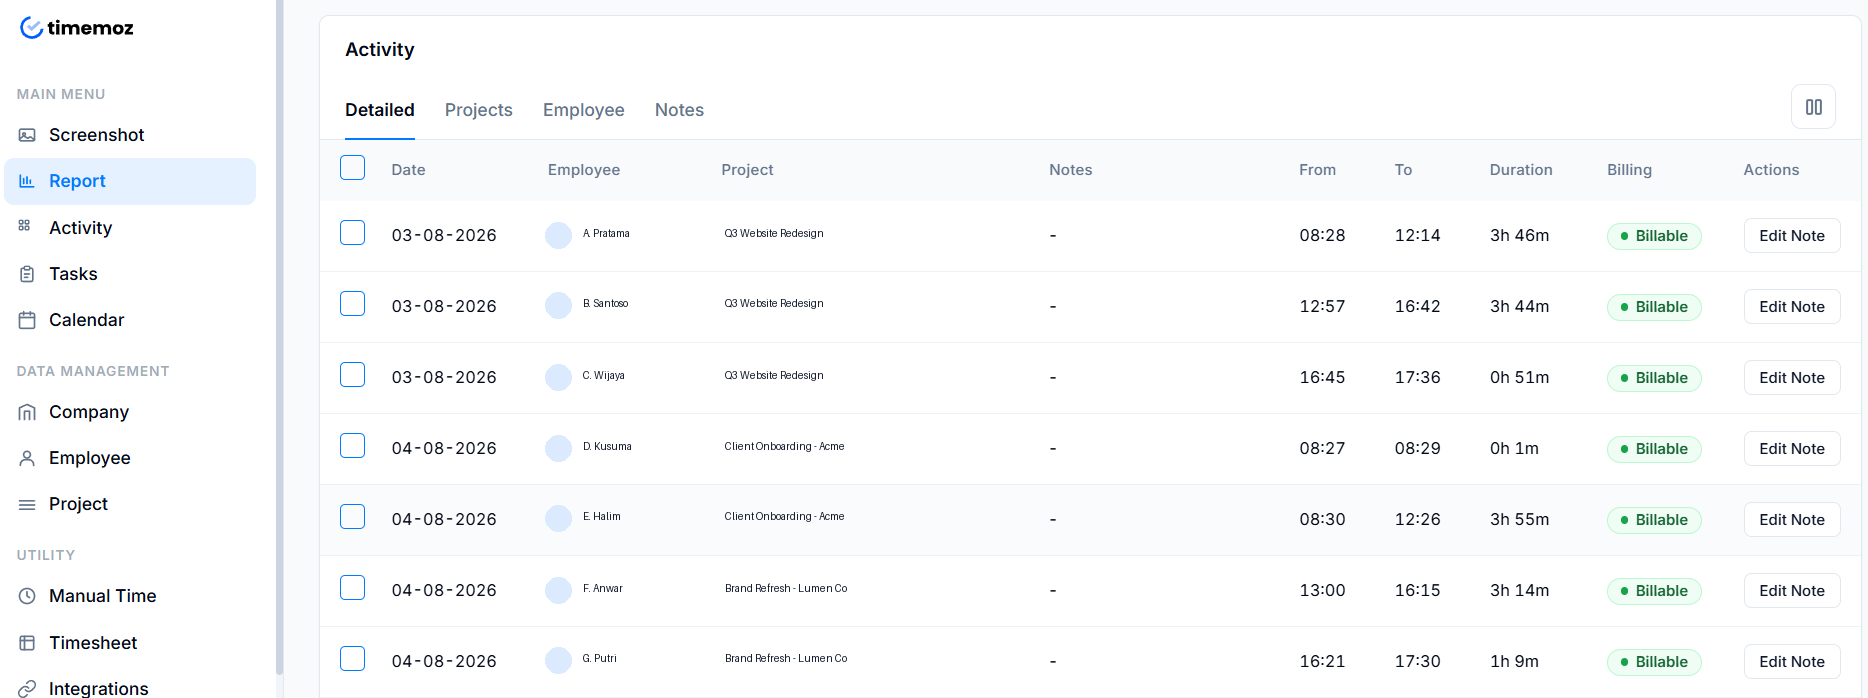This screenshot has width=1868, height=698.
Task: Click the '16:21' start time
Action: click(1322, 661)
